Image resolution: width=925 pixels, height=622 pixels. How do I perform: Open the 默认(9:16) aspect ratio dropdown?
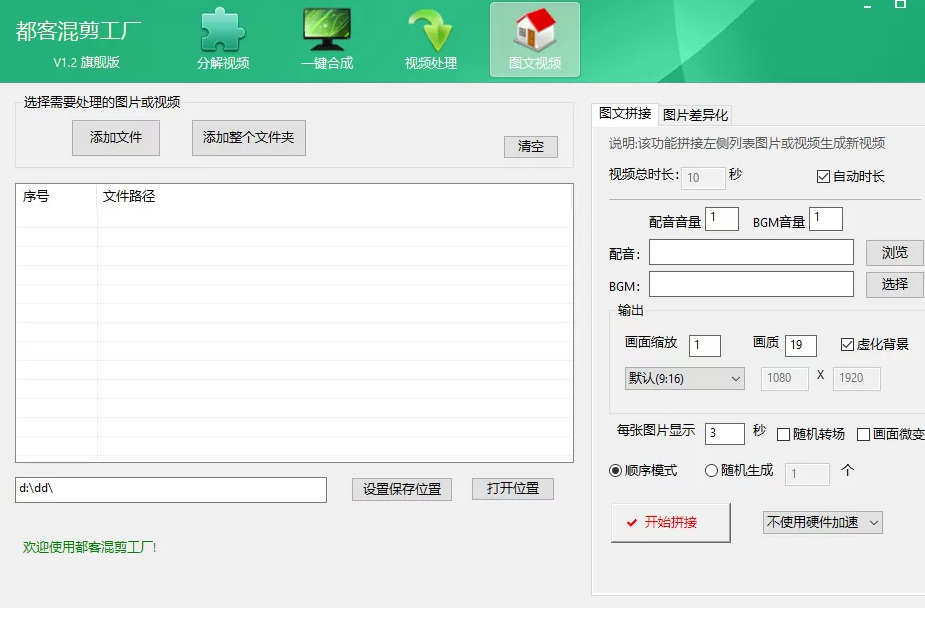(684, 378)
